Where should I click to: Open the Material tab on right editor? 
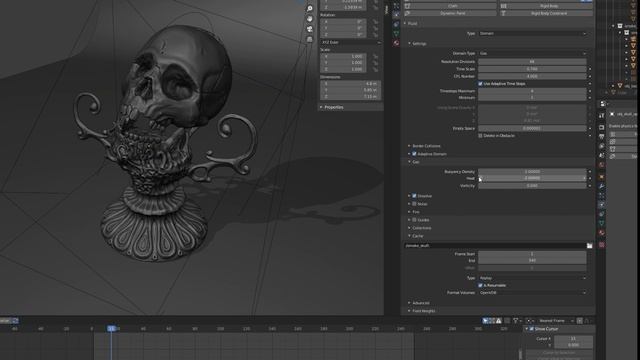(602, 233)
